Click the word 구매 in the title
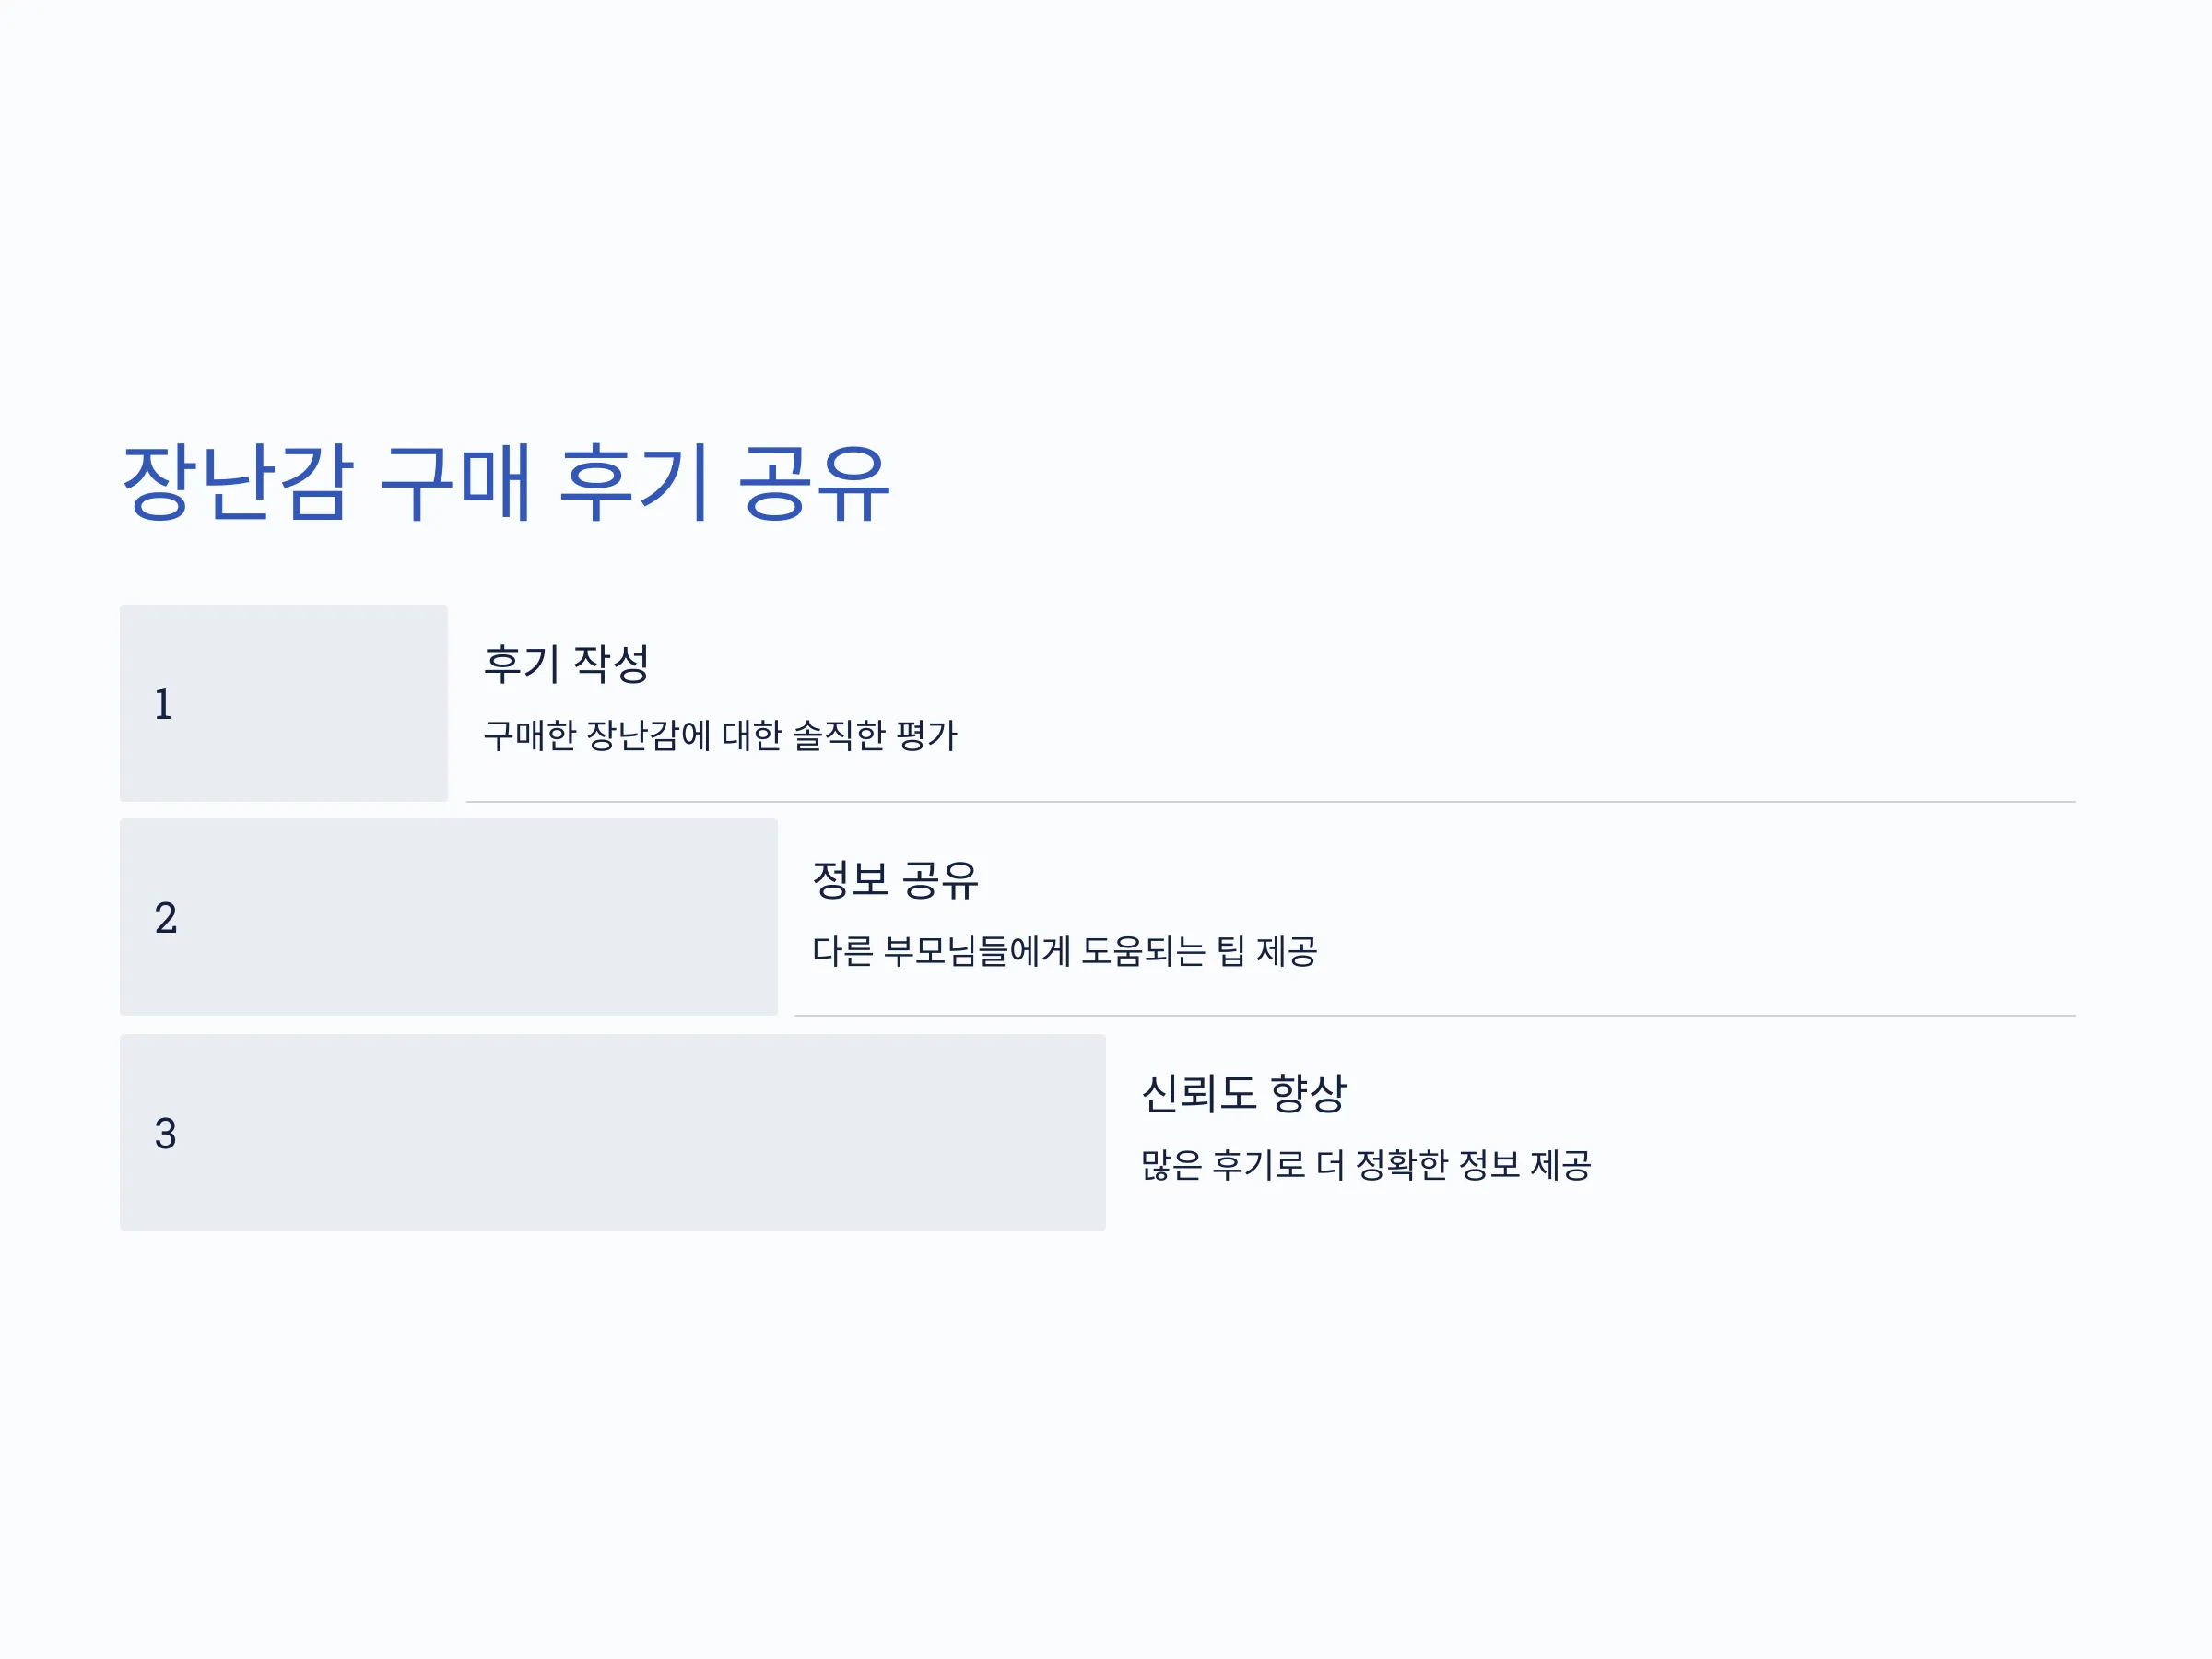 pyautogui.click(x=456, y=484)
